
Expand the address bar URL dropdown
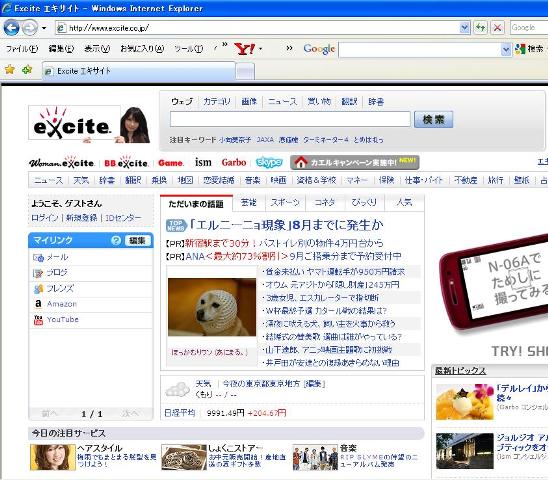point(464,27)
